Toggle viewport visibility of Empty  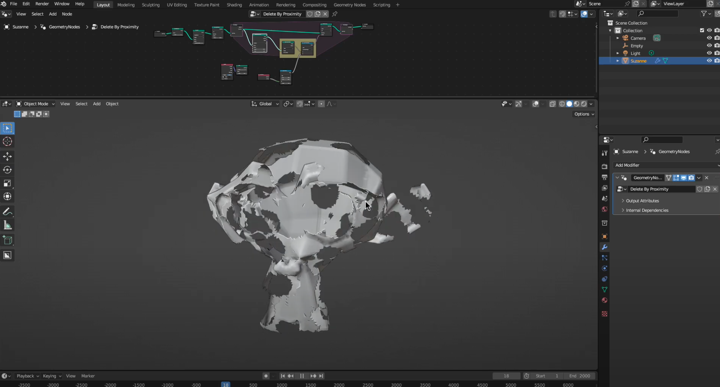coord(709,45)
